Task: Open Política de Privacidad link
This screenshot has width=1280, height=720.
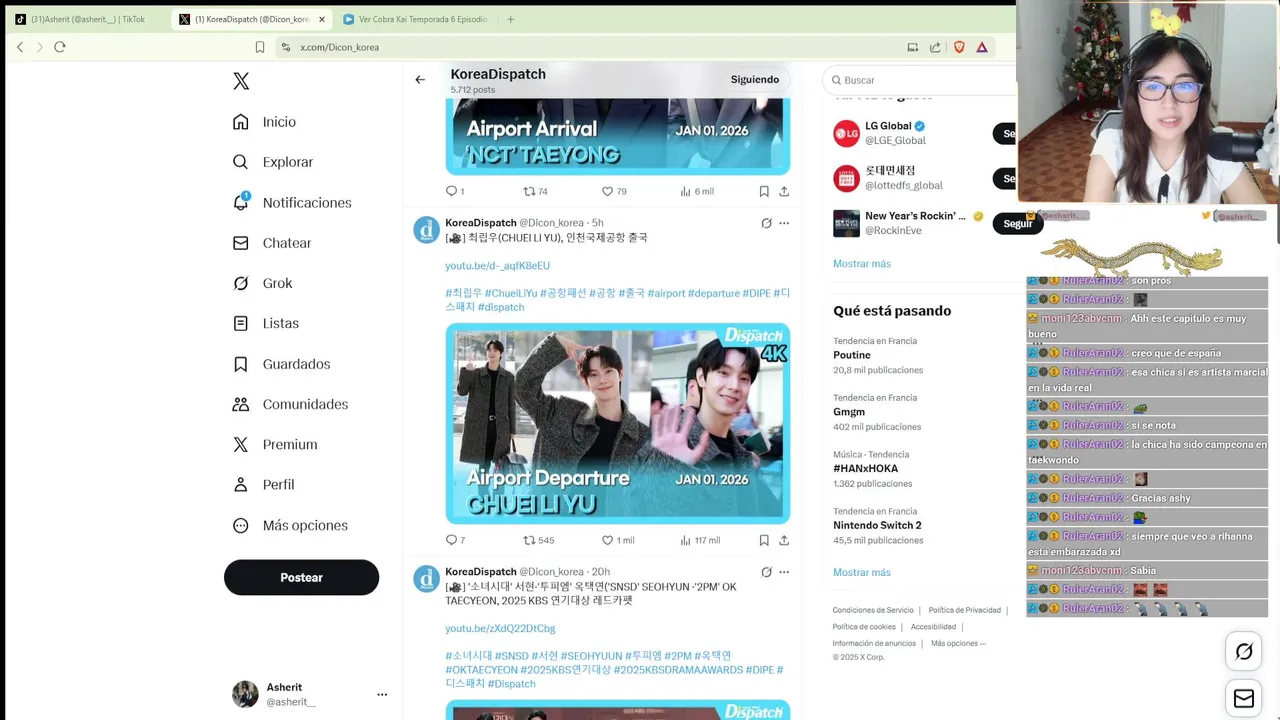Action: click(964, 610)
